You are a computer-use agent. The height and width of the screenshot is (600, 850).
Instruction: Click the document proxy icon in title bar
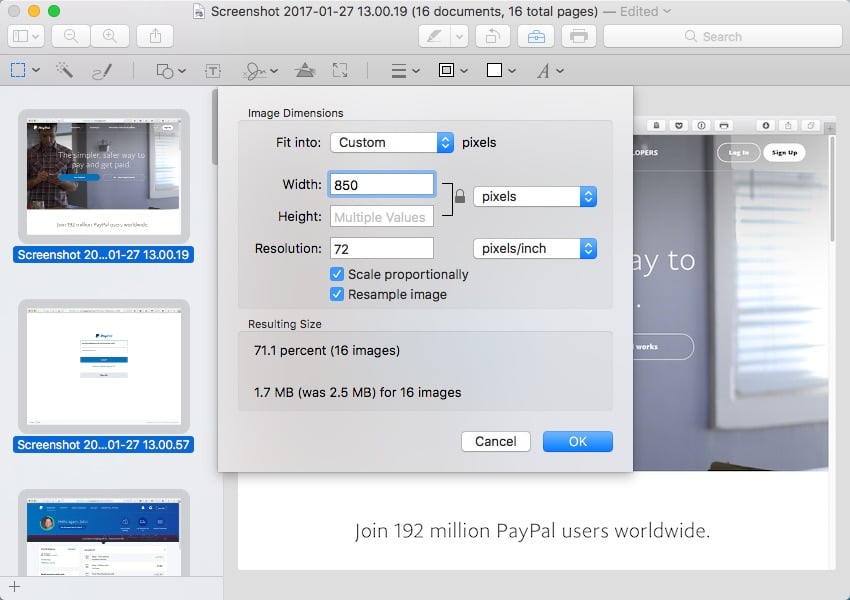click(x=199, y=11)
